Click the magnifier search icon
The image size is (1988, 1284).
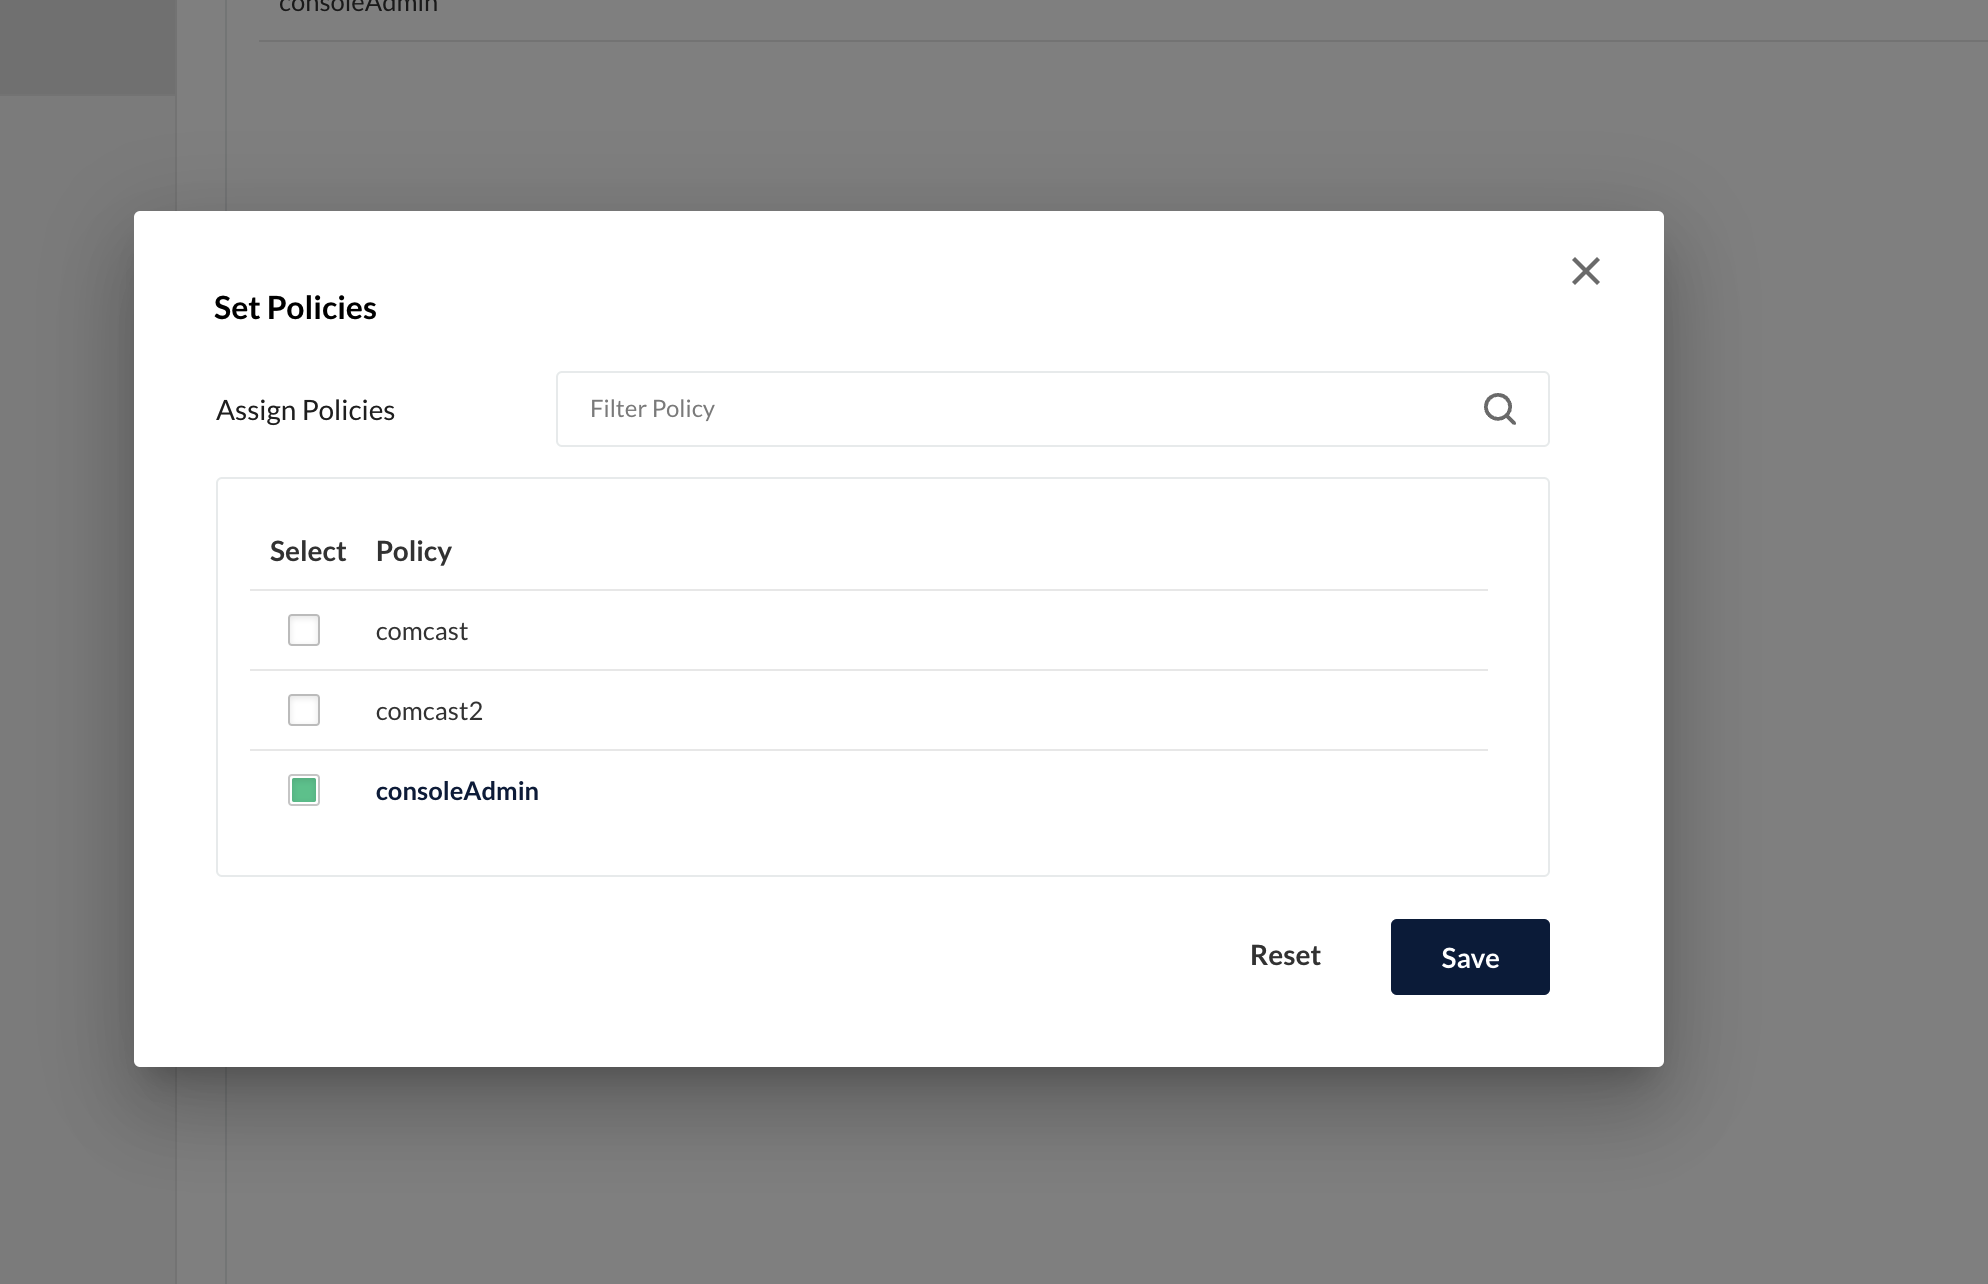point(1499,409)
